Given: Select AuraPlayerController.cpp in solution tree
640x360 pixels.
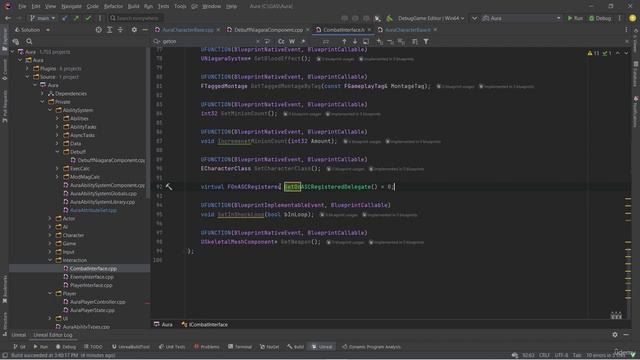Looking at the screenshot, I should tap(98, 302).
